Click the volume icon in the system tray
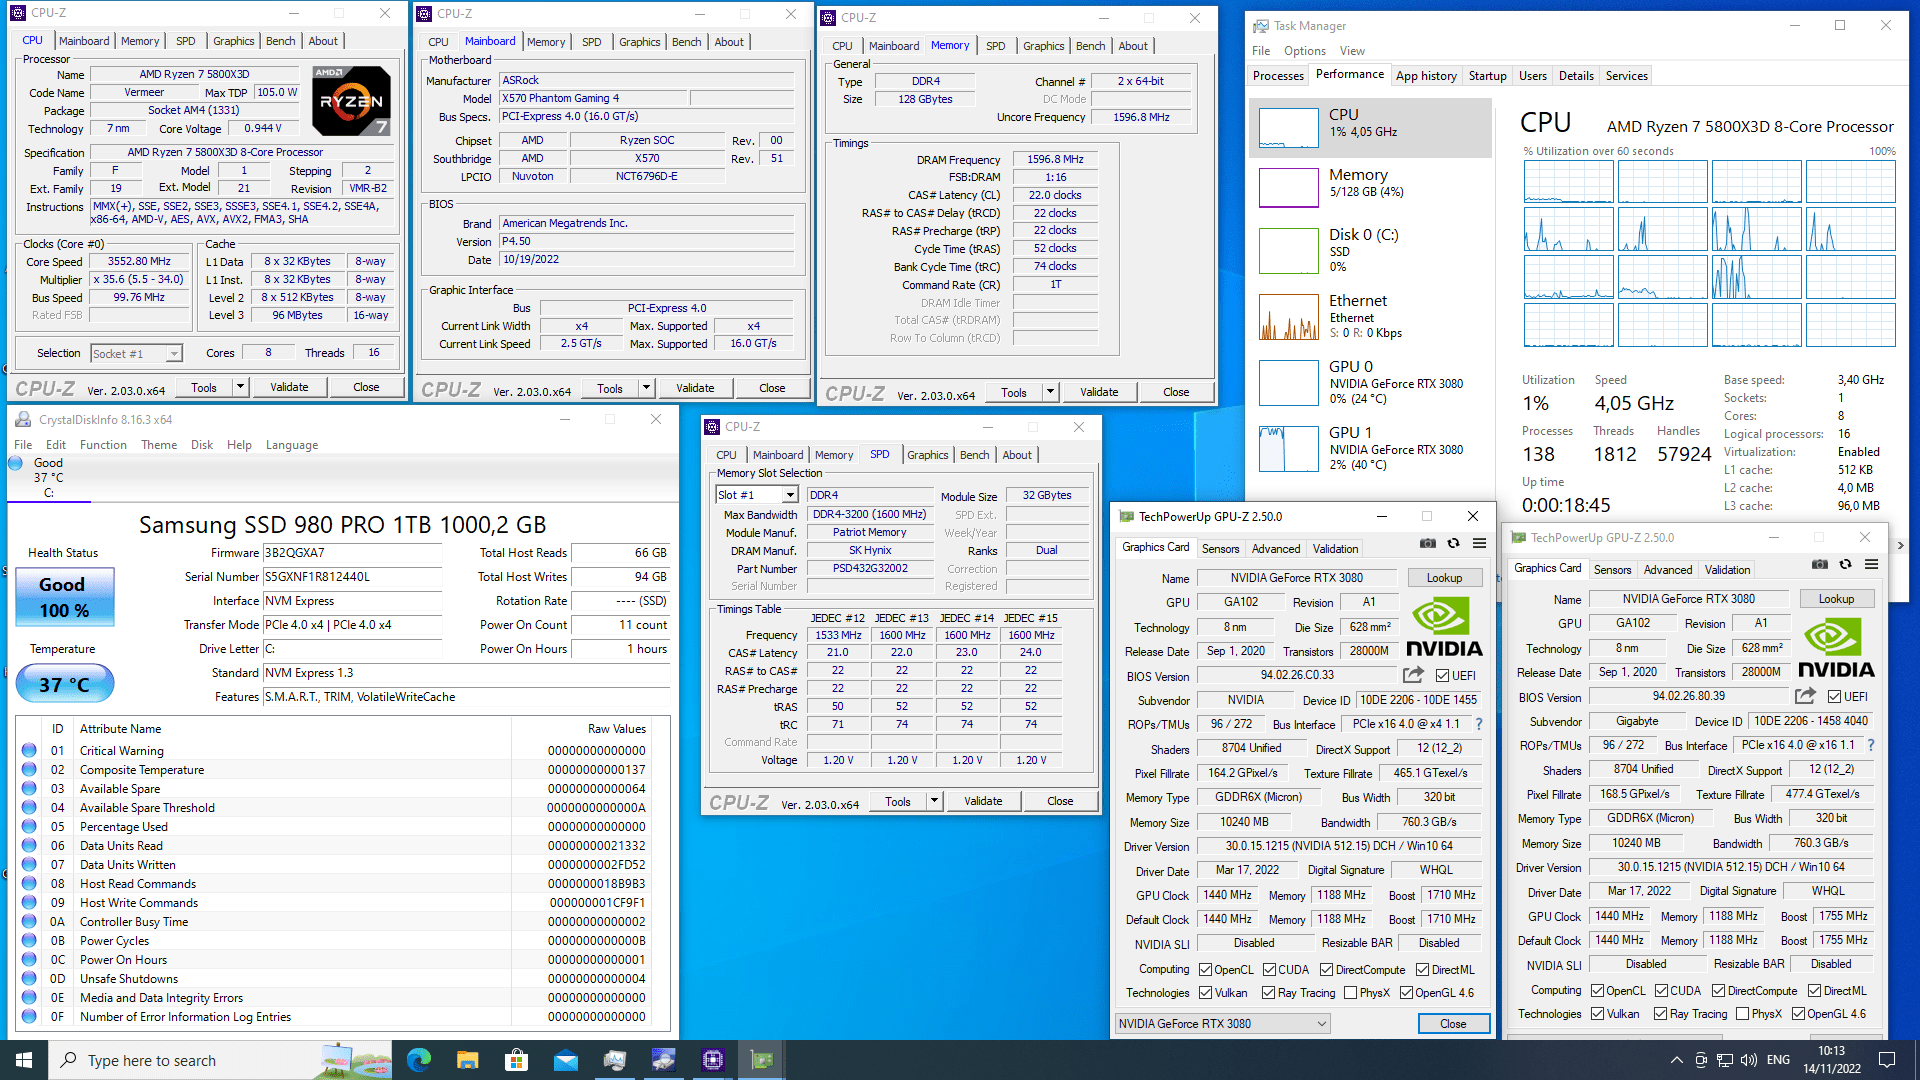1920x1080 pixels. coord(1748,1060)
